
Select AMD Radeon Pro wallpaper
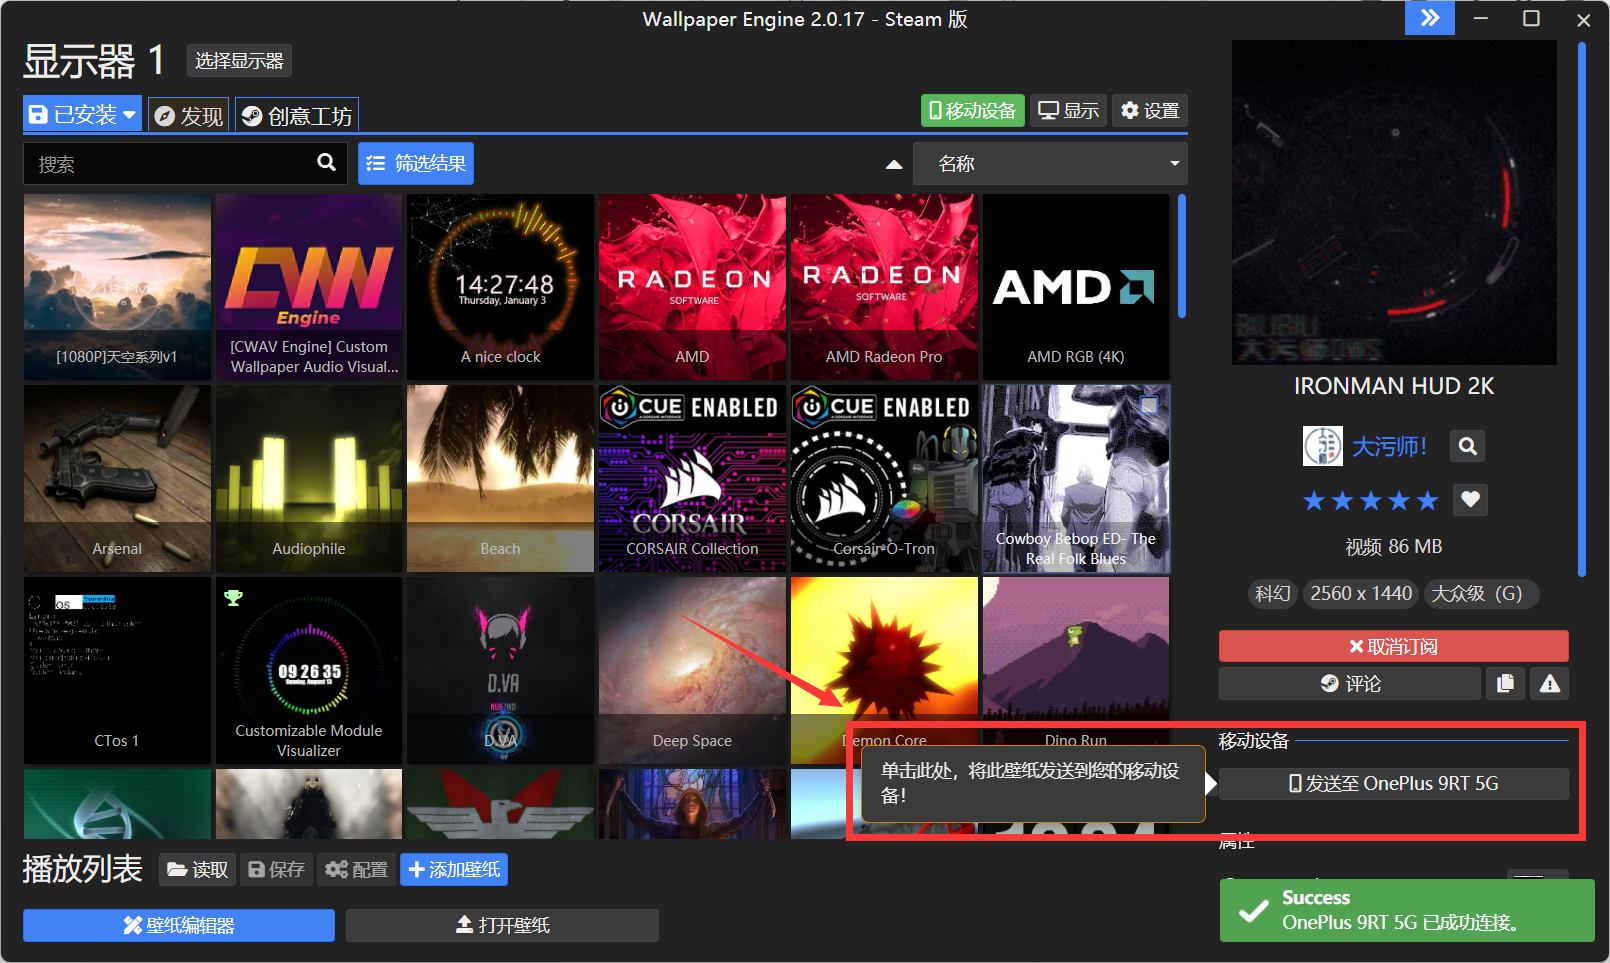click(884, 287)
